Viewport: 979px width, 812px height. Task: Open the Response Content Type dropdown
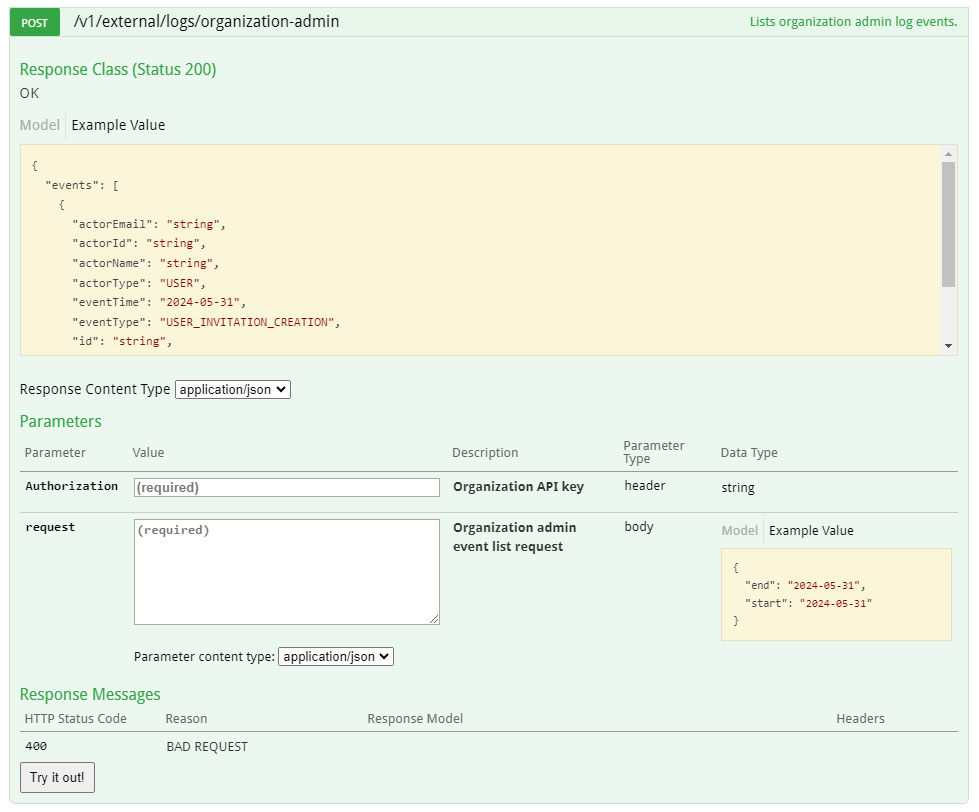click(x=231, y=389)
